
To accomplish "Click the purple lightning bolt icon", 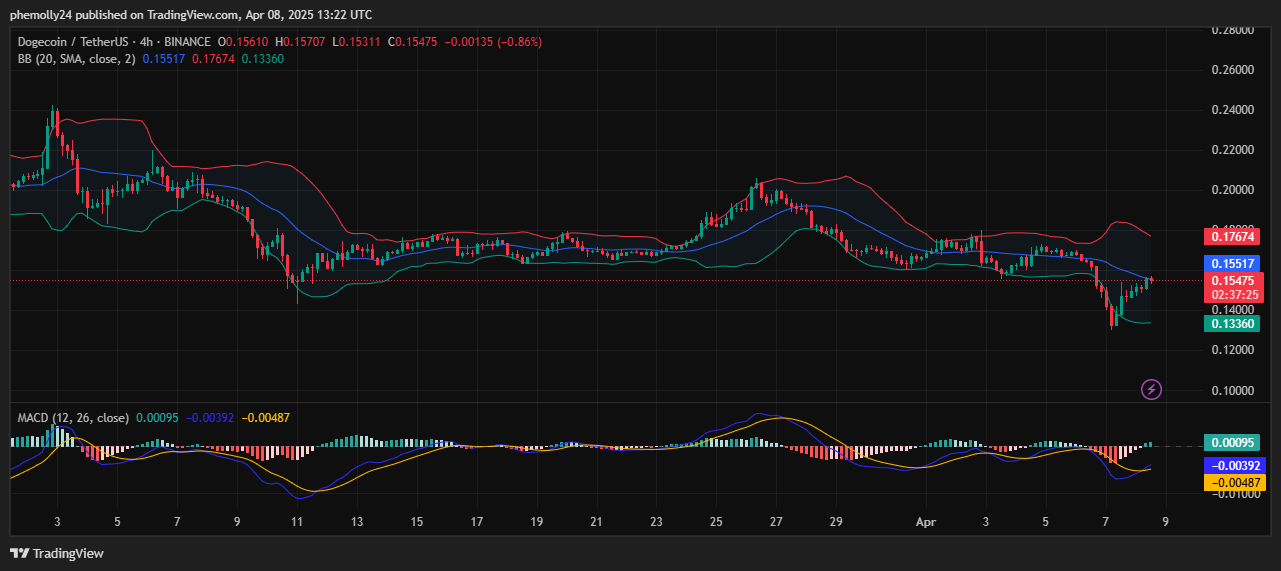I will click(1151, 389).
